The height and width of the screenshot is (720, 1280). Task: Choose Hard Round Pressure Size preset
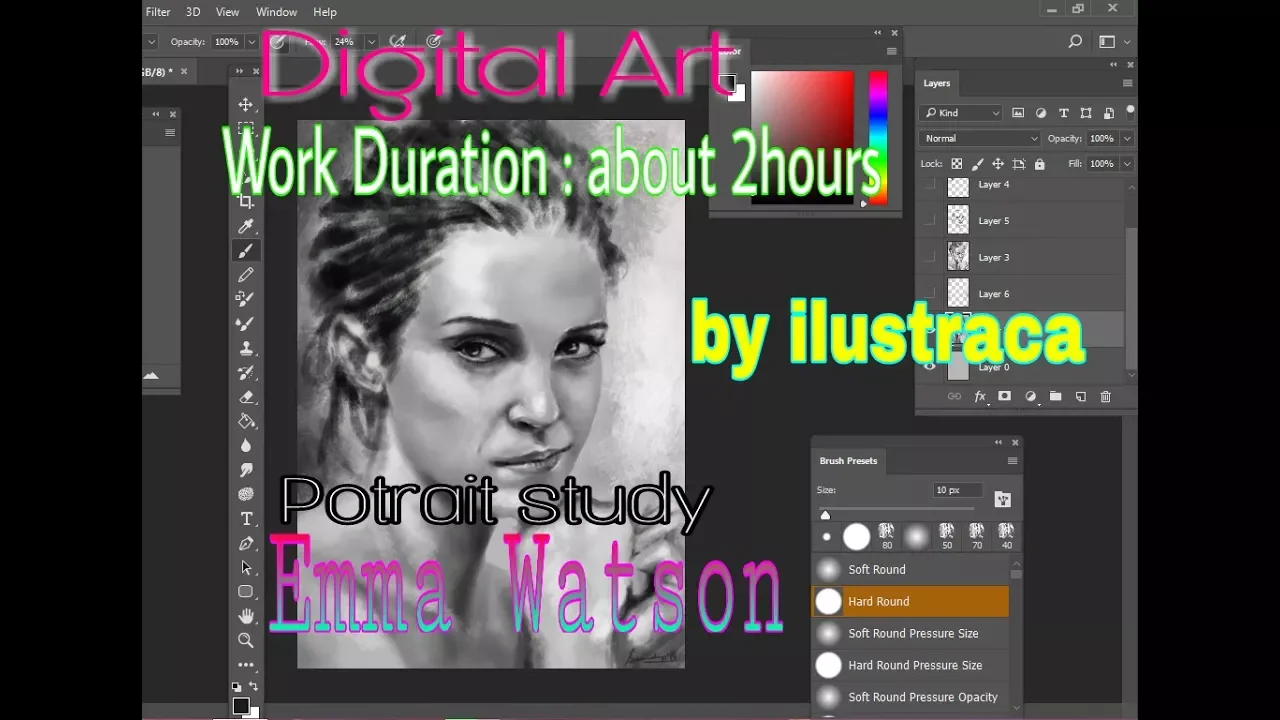(x=910, y=665)
